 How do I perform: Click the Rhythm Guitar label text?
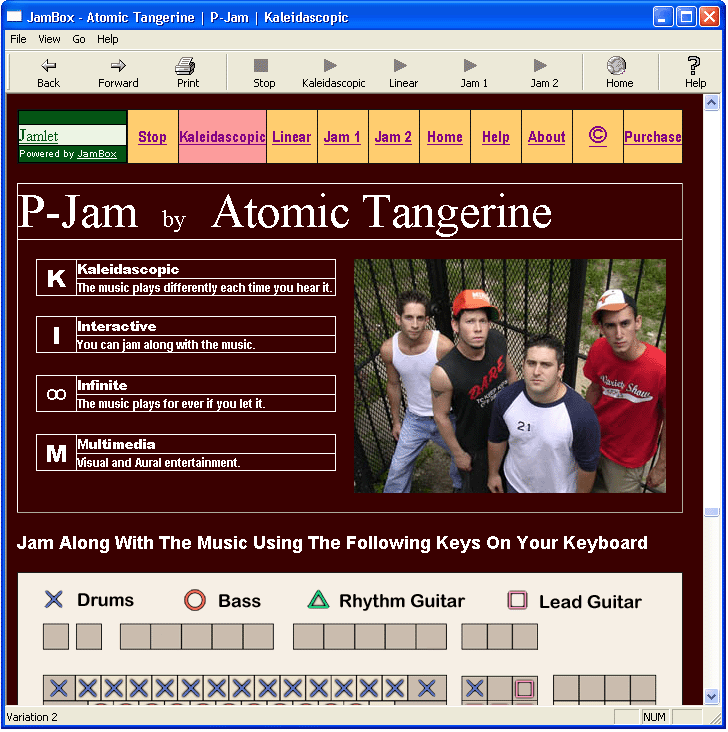pyautogui.click(x=402, y=601)
